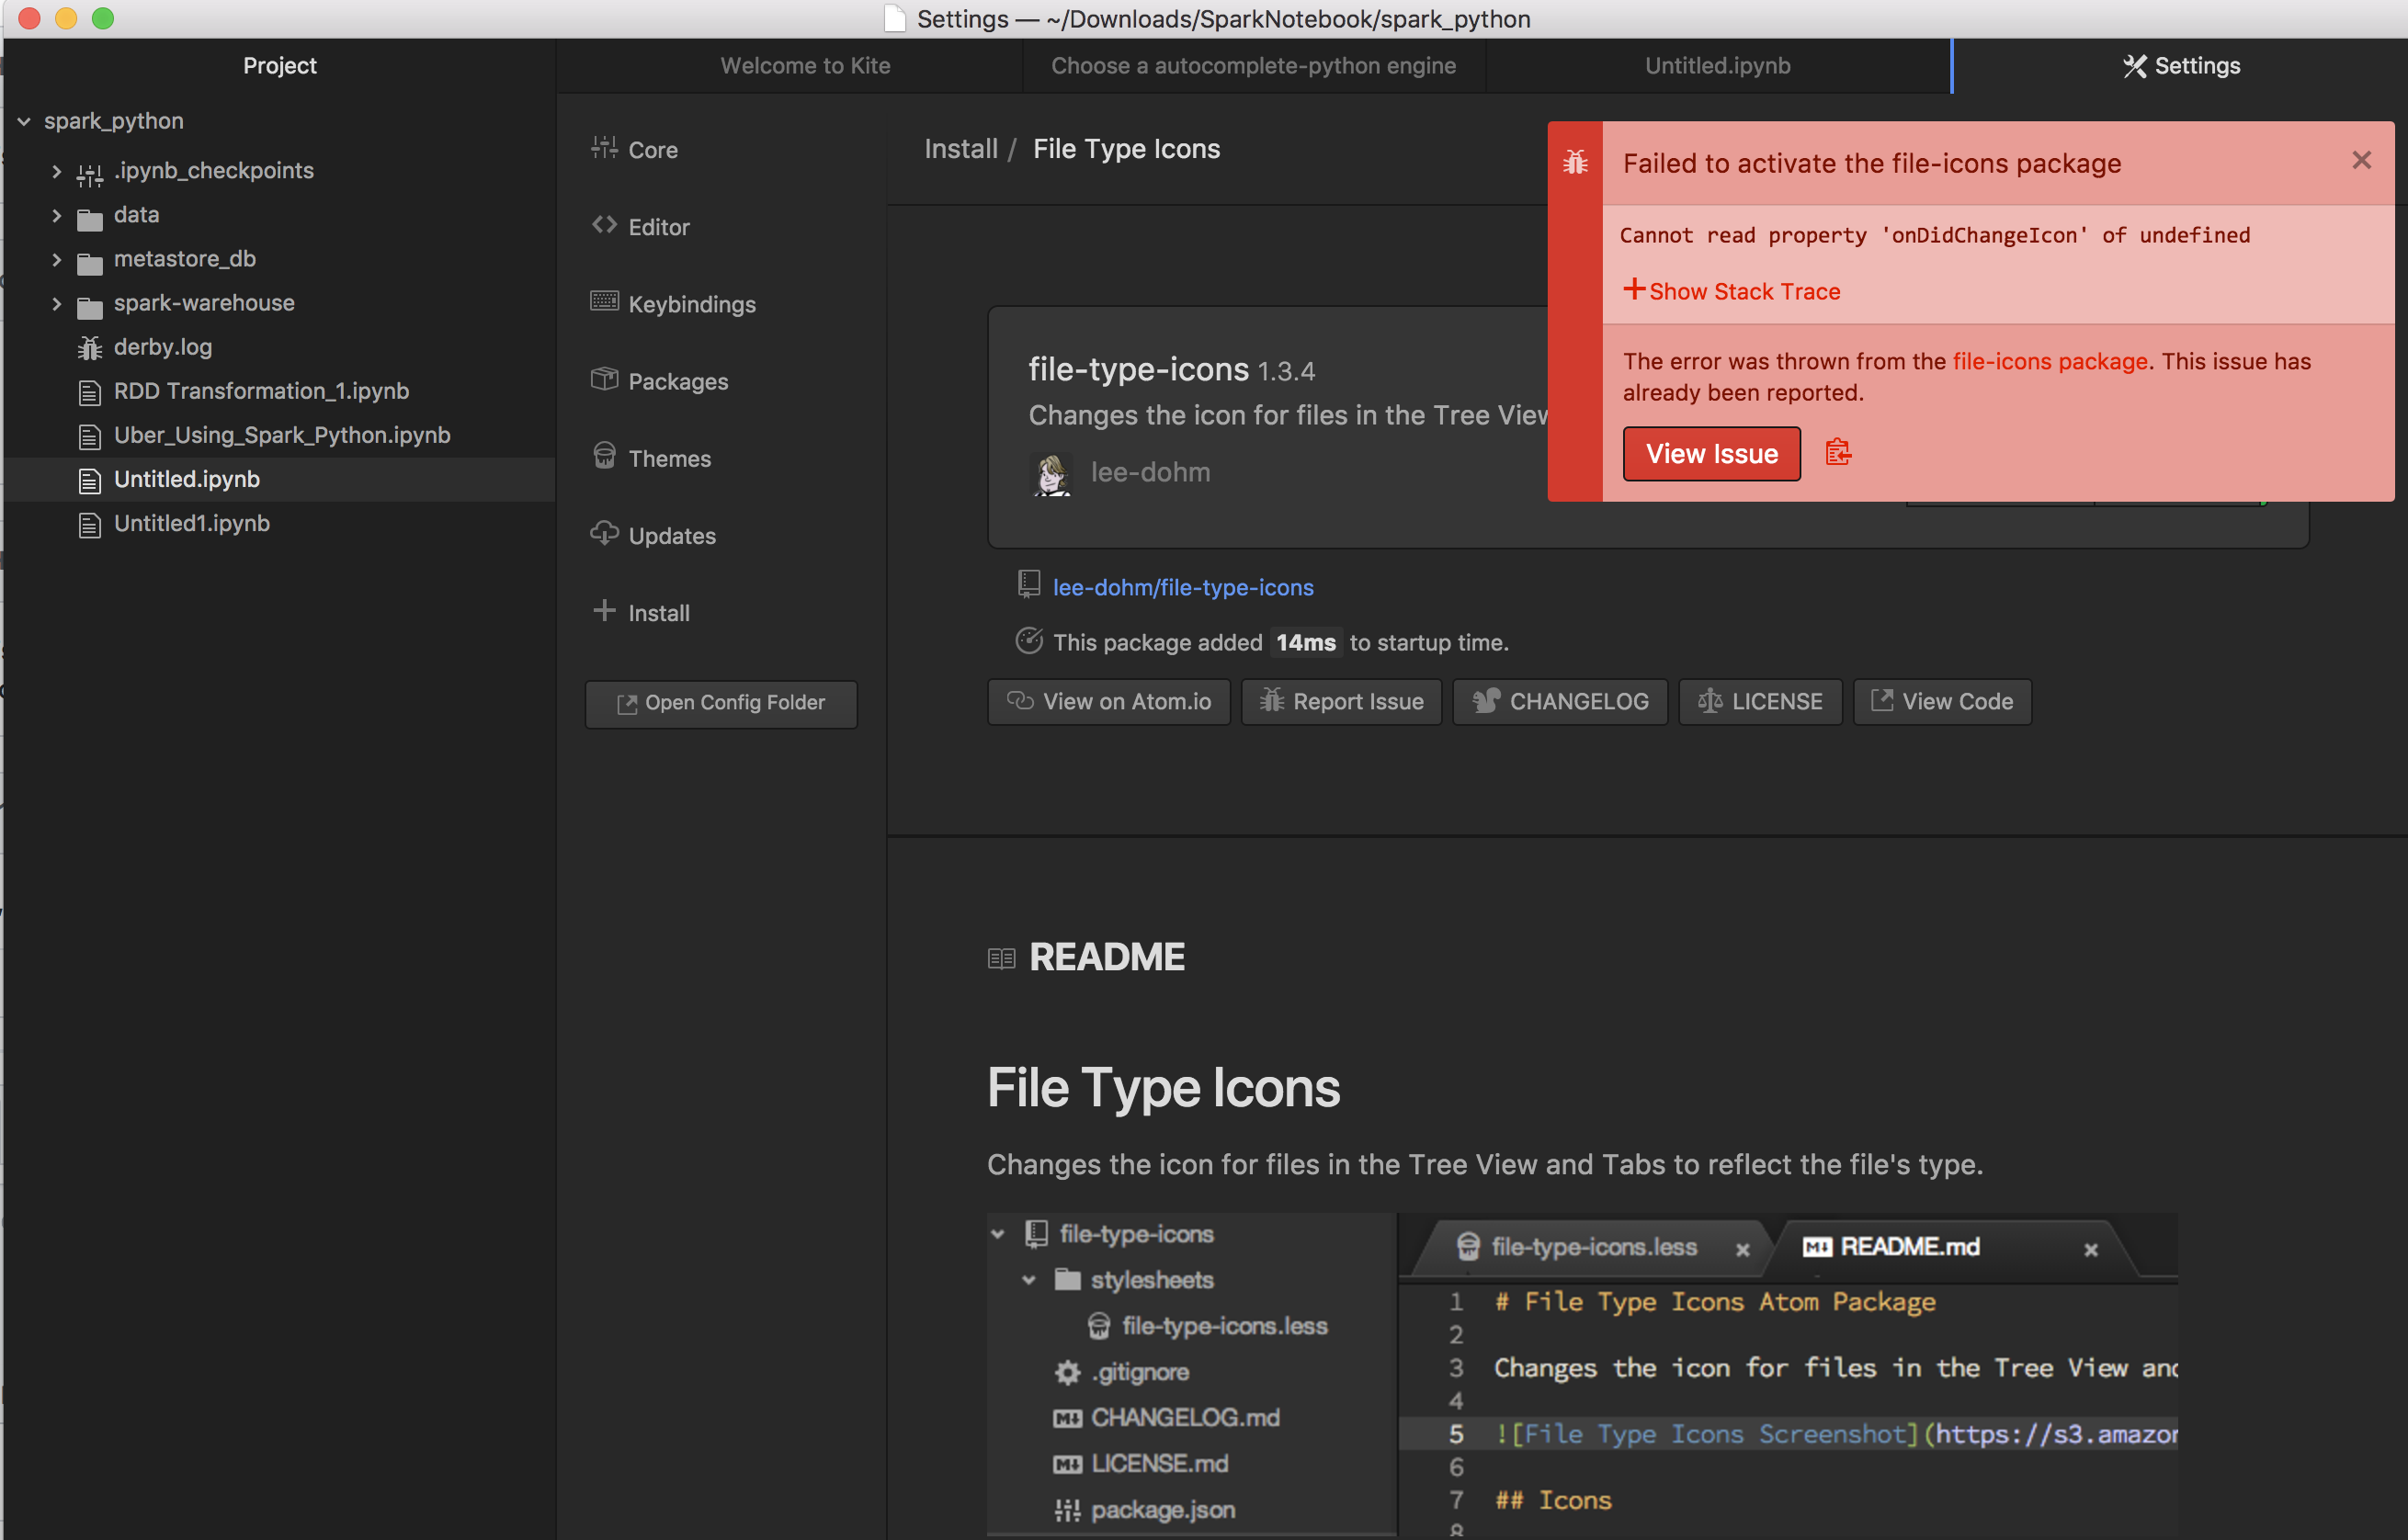This screenshot has width=2408, height=1540.
Task: Click the Packages box icon
Action: 604,379
